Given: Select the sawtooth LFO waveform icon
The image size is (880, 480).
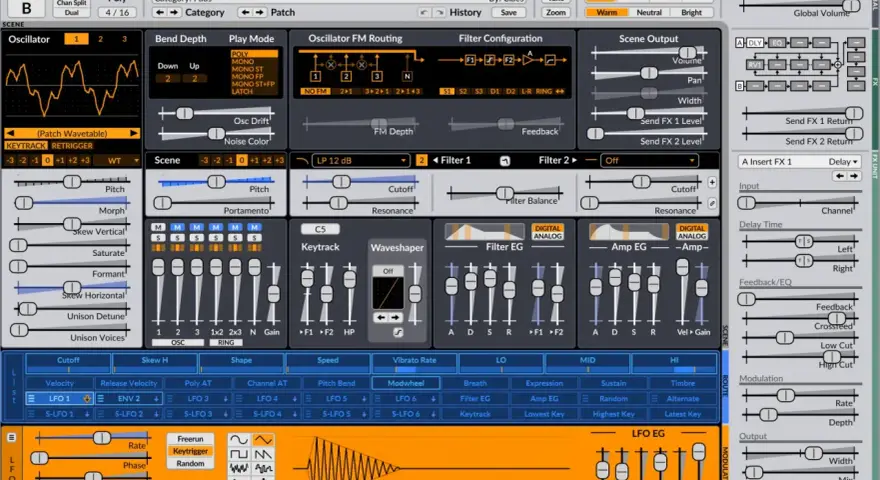Looking at the screenshot, I should click(263, 454).
